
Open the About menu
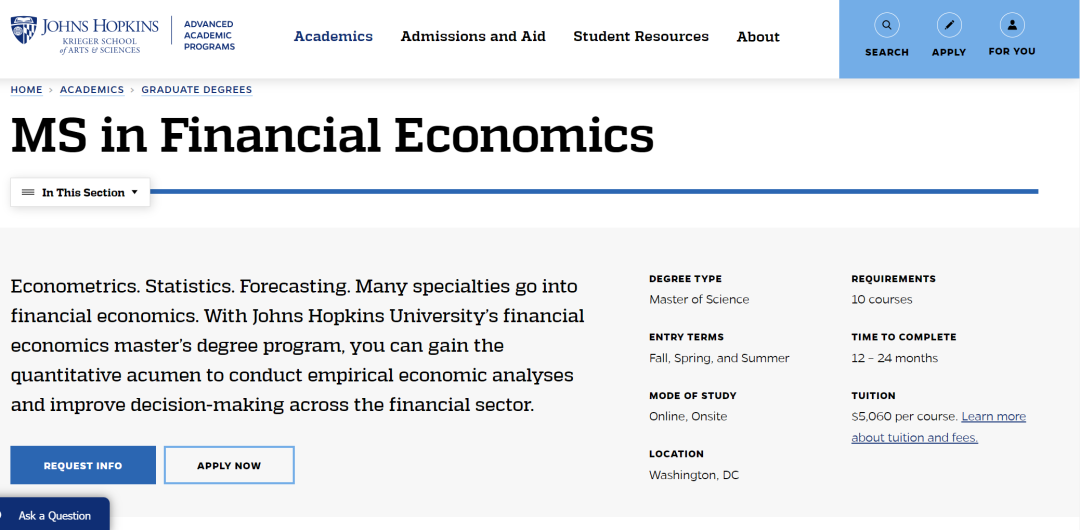pos(758,37)
